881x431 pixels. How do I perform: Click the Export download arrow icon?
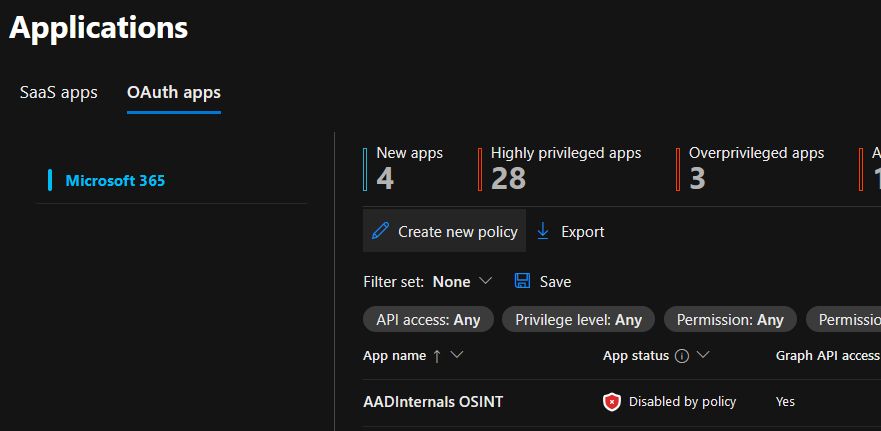[543, 231]
